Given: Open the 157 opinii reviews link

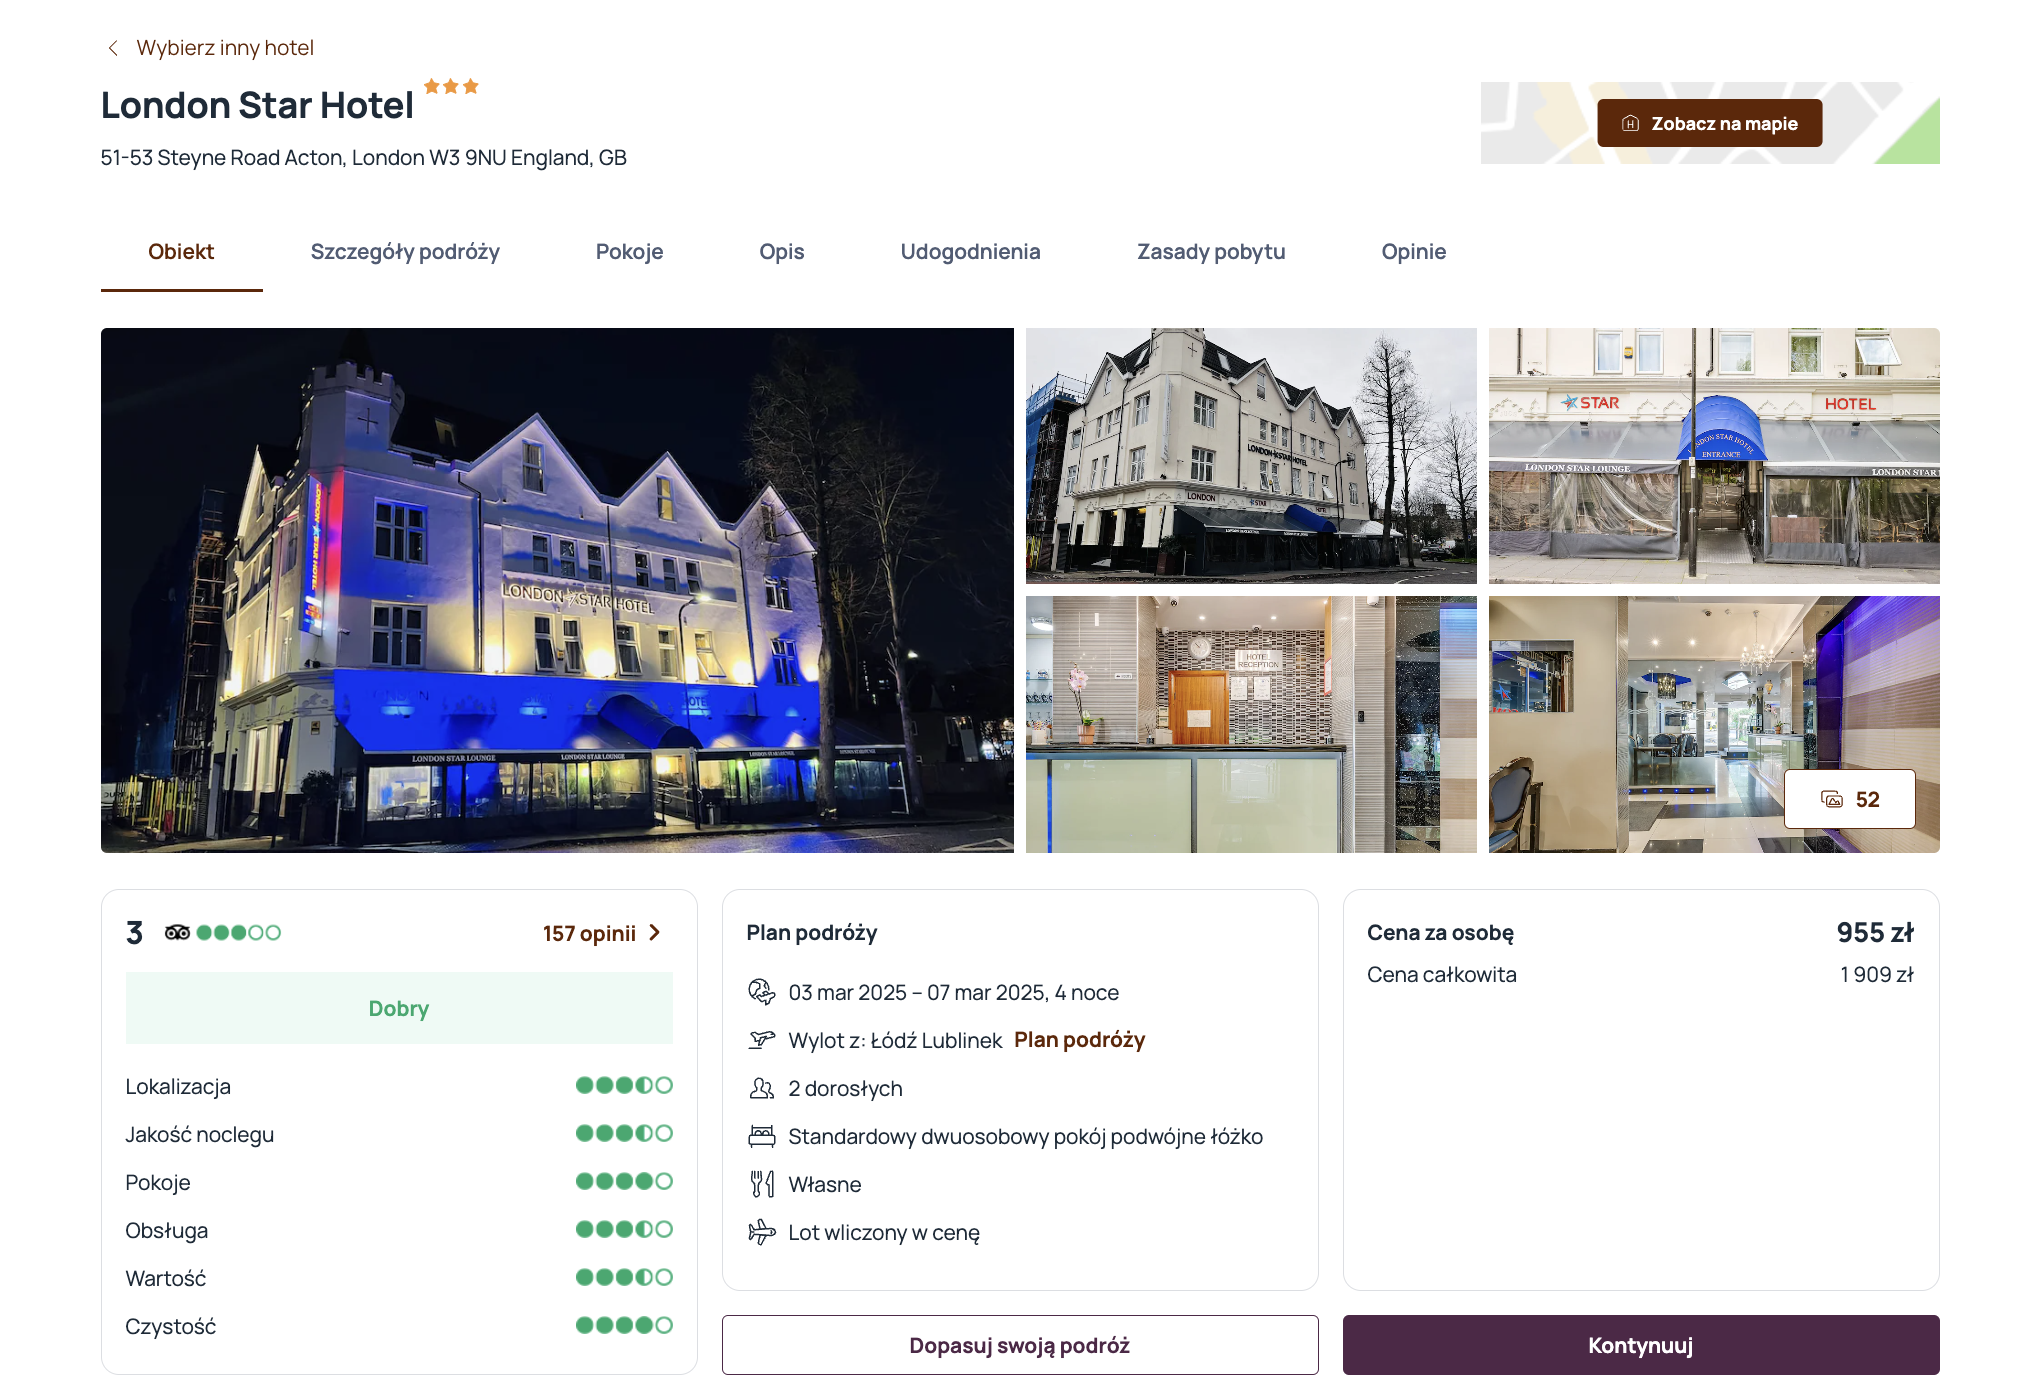Looking at the screenshot, I should tap(589, 933).
